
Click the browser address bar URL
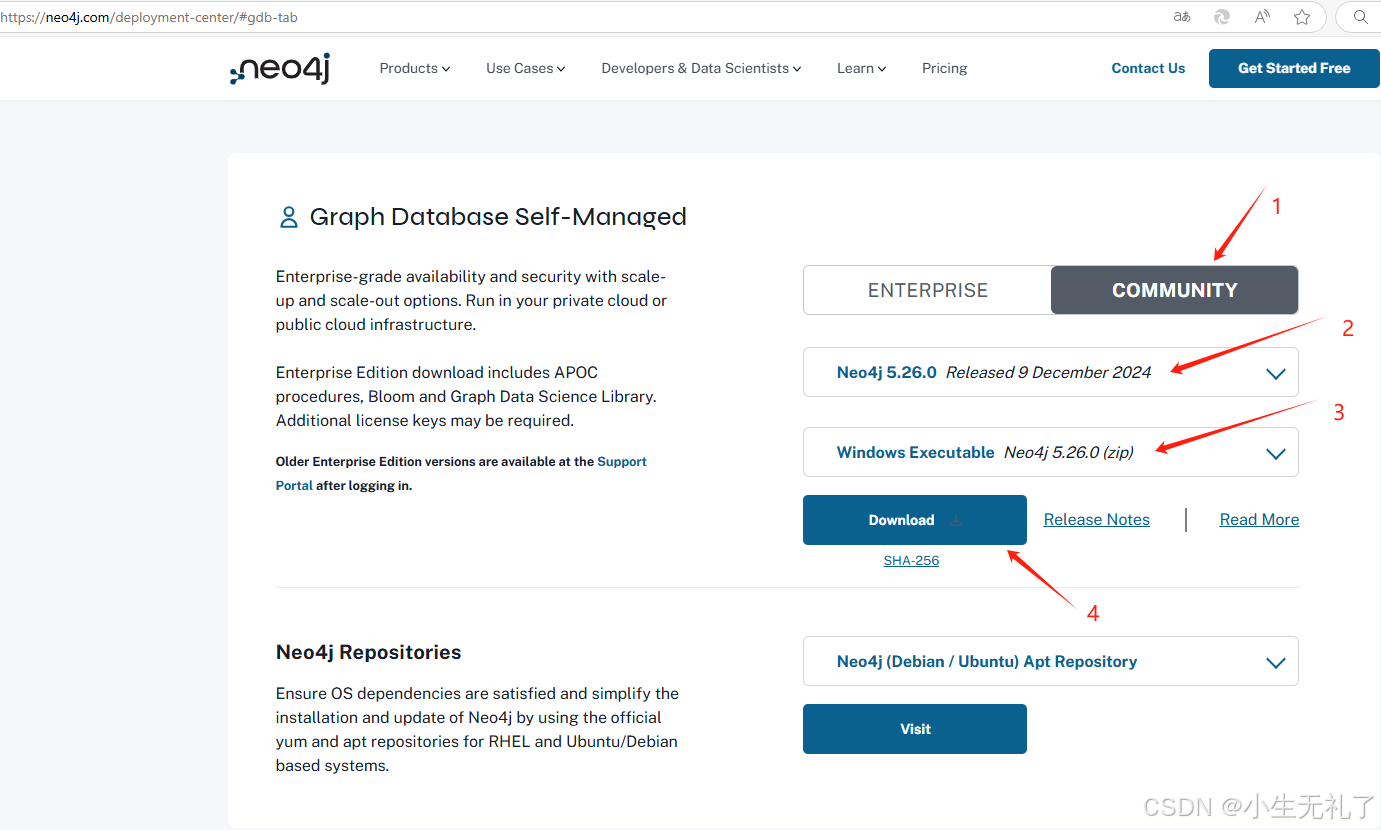point(149,17)
